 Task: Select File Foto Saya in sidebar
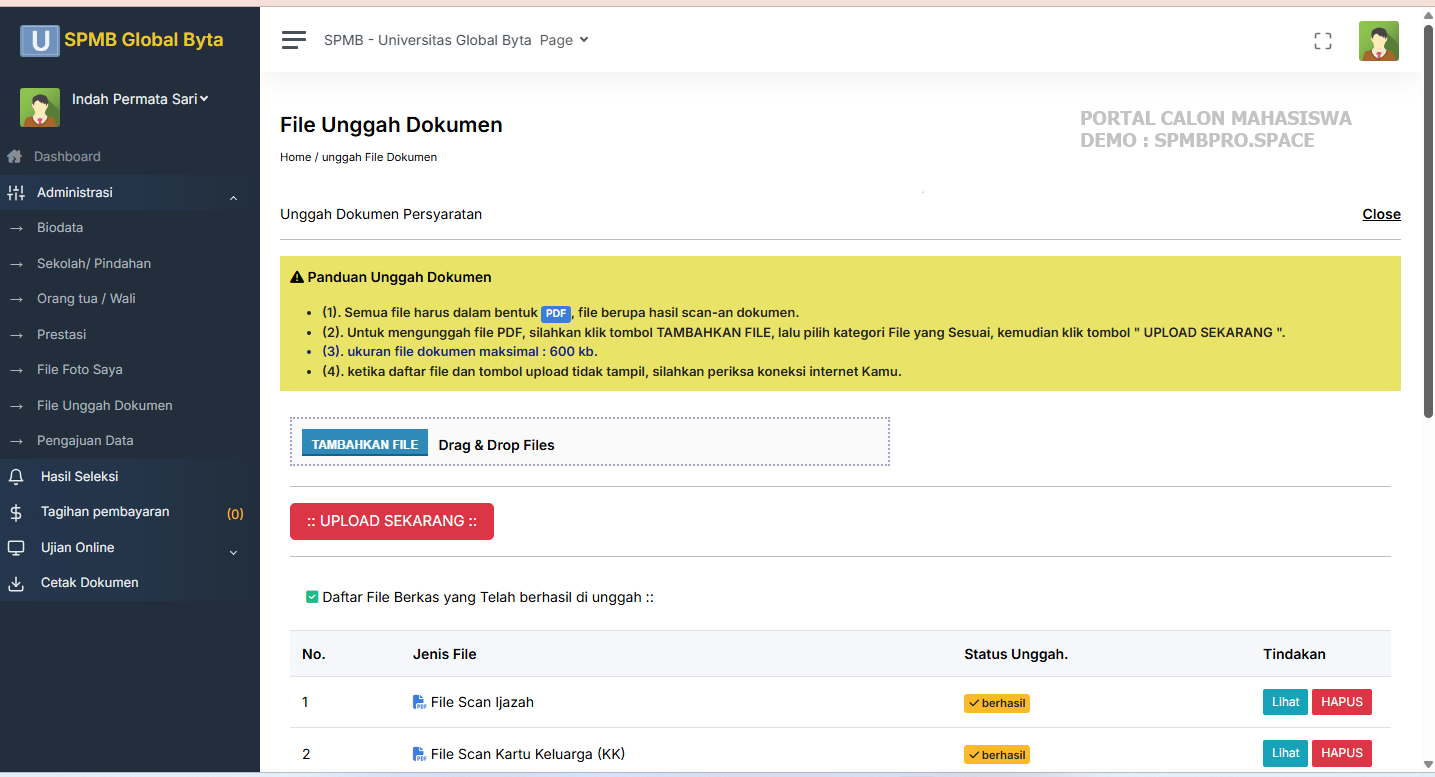tap(80, 370)
